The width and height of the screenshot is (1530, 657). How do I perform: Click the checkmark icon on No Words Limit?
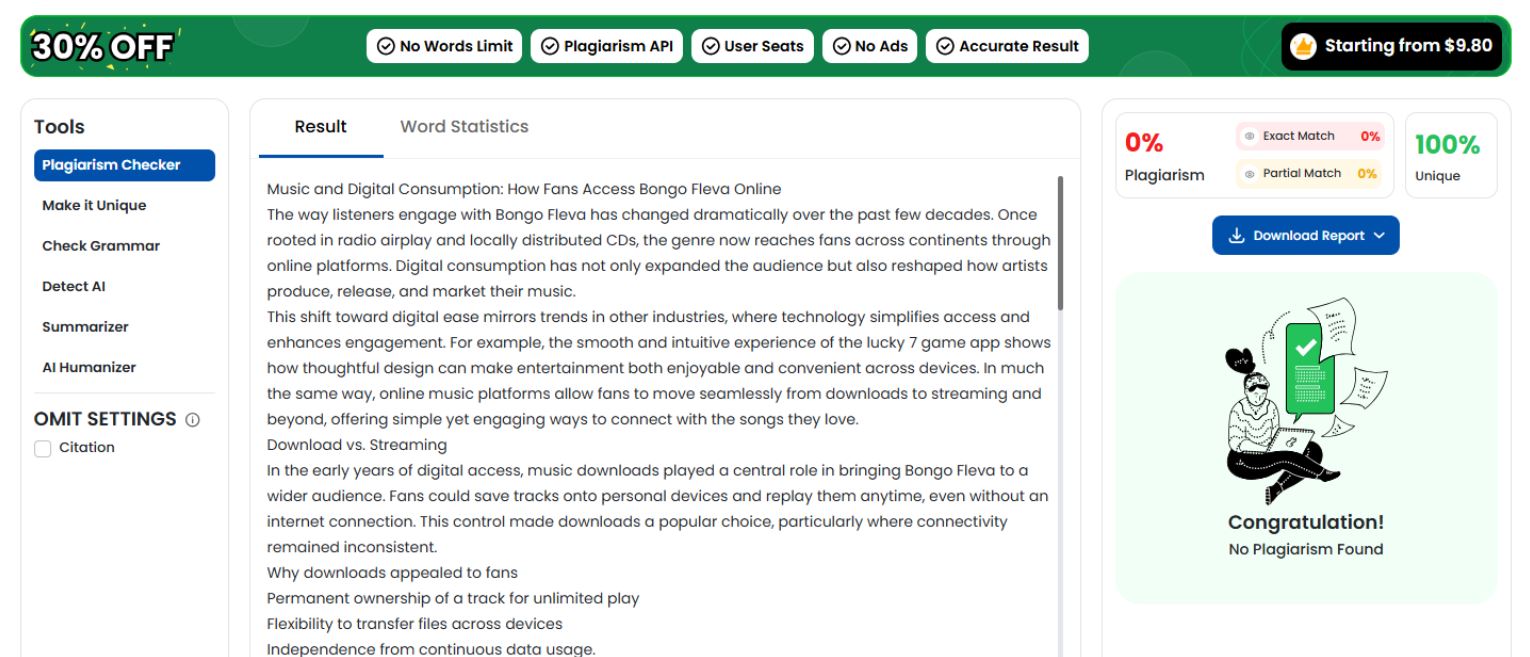coord(385,46)
